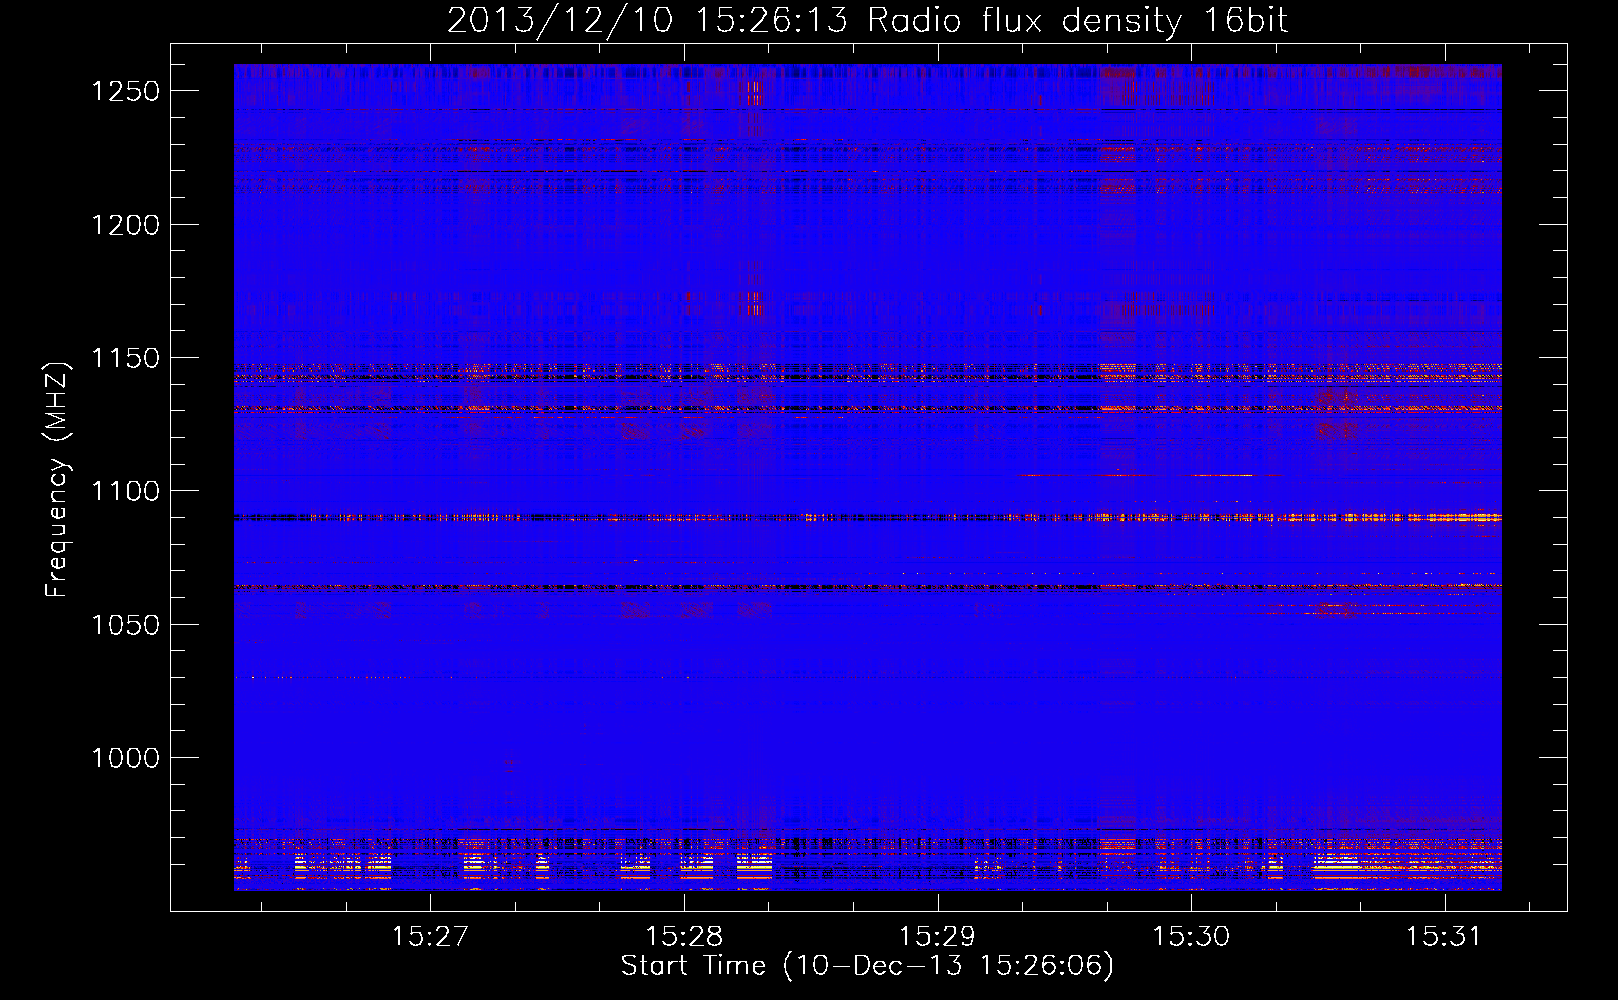Click the 15:31 time tick label

click(1444, 936)
